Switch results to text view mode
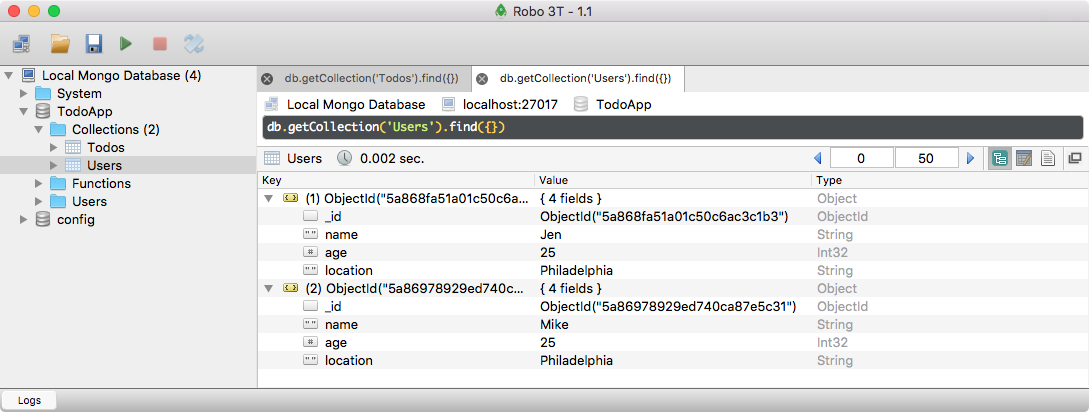The image size is (1089, 412). click(1048, 158)
